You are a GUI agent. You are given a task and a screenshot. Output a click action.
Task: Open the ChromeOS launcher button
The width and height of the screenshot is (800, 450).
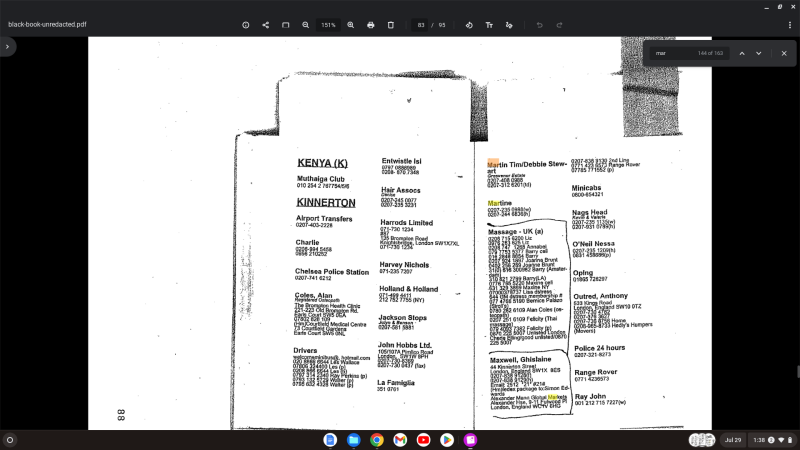pyautogui.click(x=10, y=440)
